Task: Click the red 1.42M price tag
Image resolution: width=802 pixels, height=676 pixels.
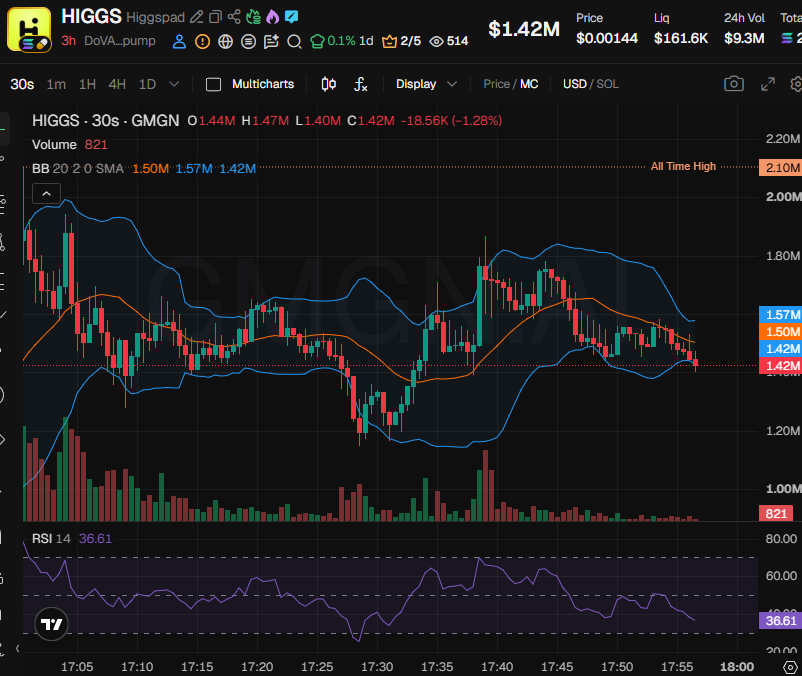Action: point(781,366)
